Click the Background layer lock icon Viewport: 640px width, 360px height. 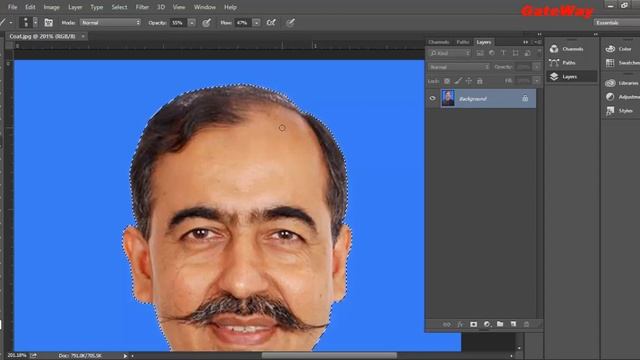point(525,98)
